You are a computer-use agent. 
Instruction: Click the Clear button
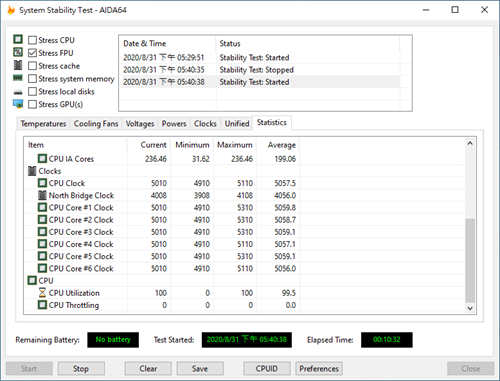point(148,369)
